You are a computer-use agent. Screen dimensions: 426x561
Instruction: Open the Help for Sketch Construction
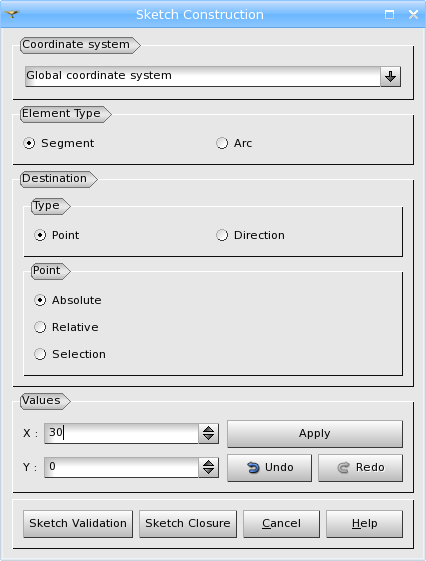364,523
